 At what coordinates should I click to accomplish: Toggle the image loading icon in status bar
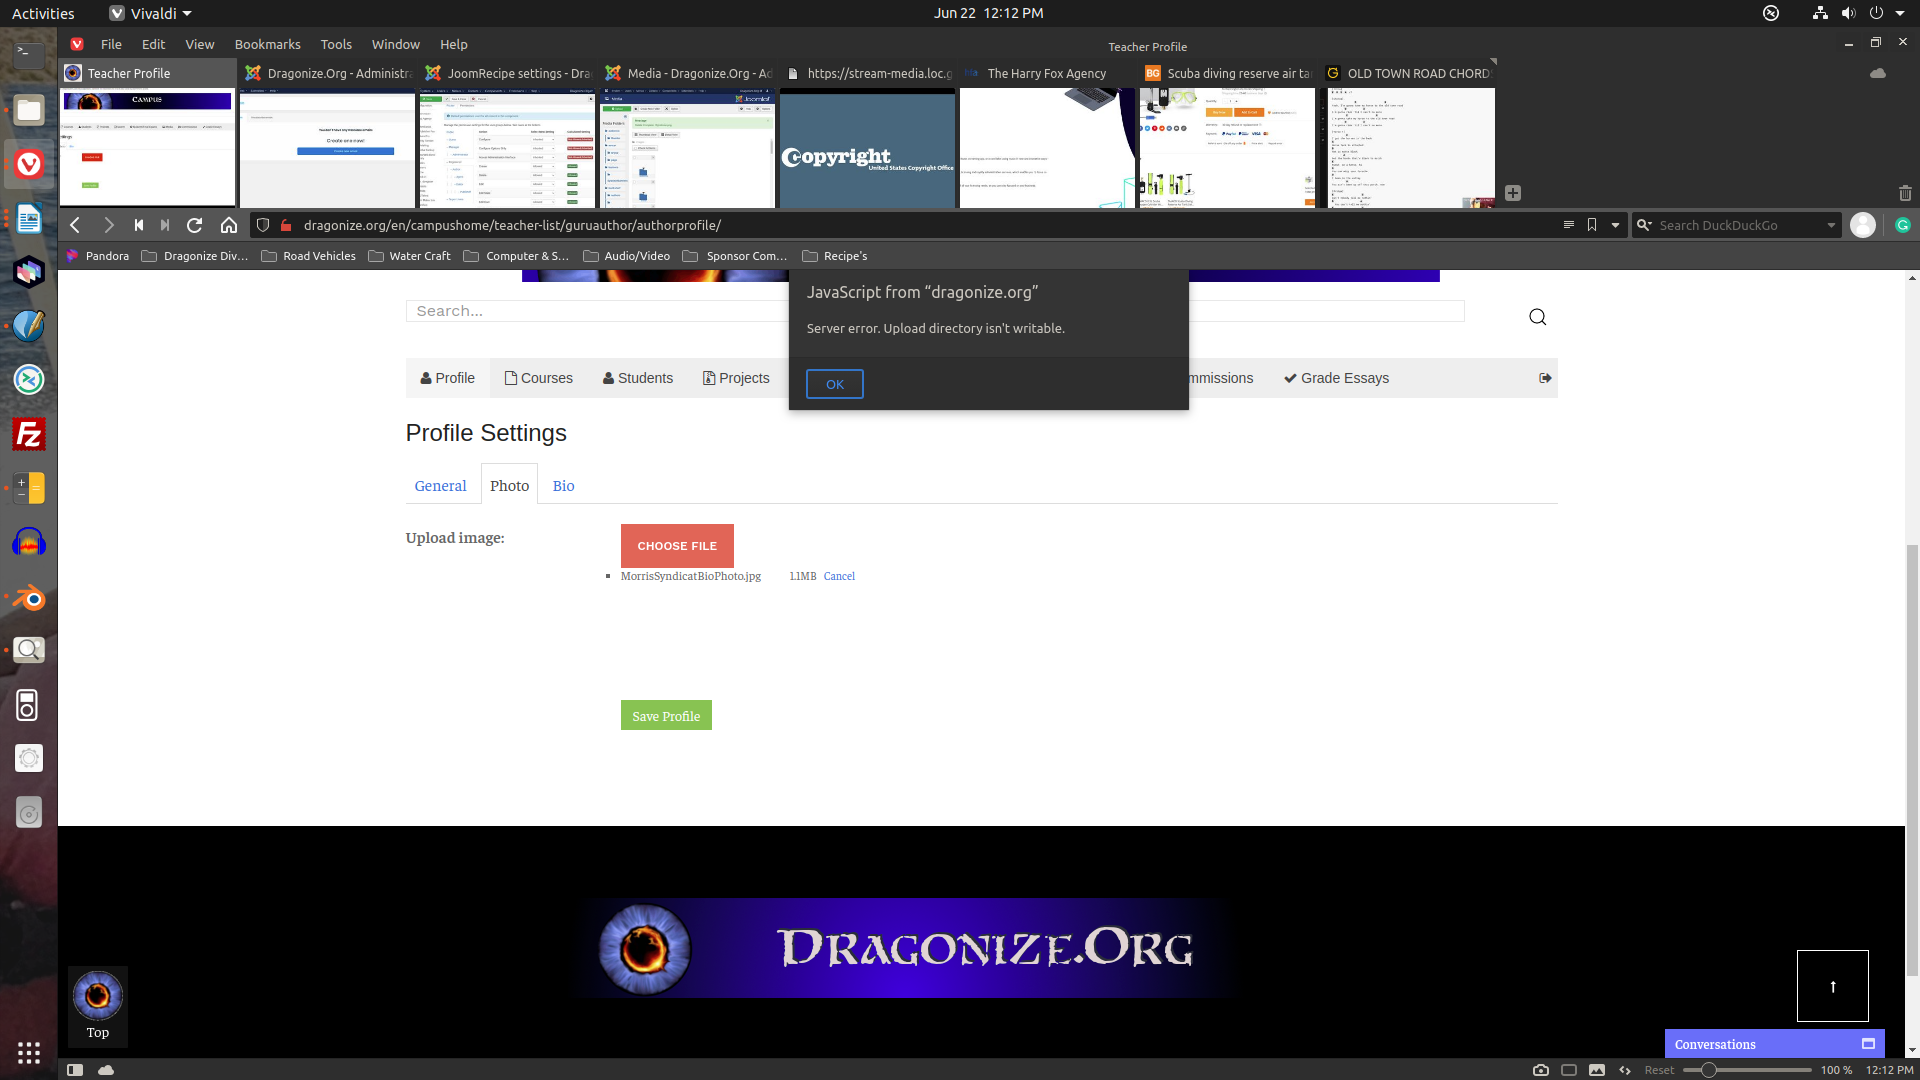(x=1597, y=1070)
